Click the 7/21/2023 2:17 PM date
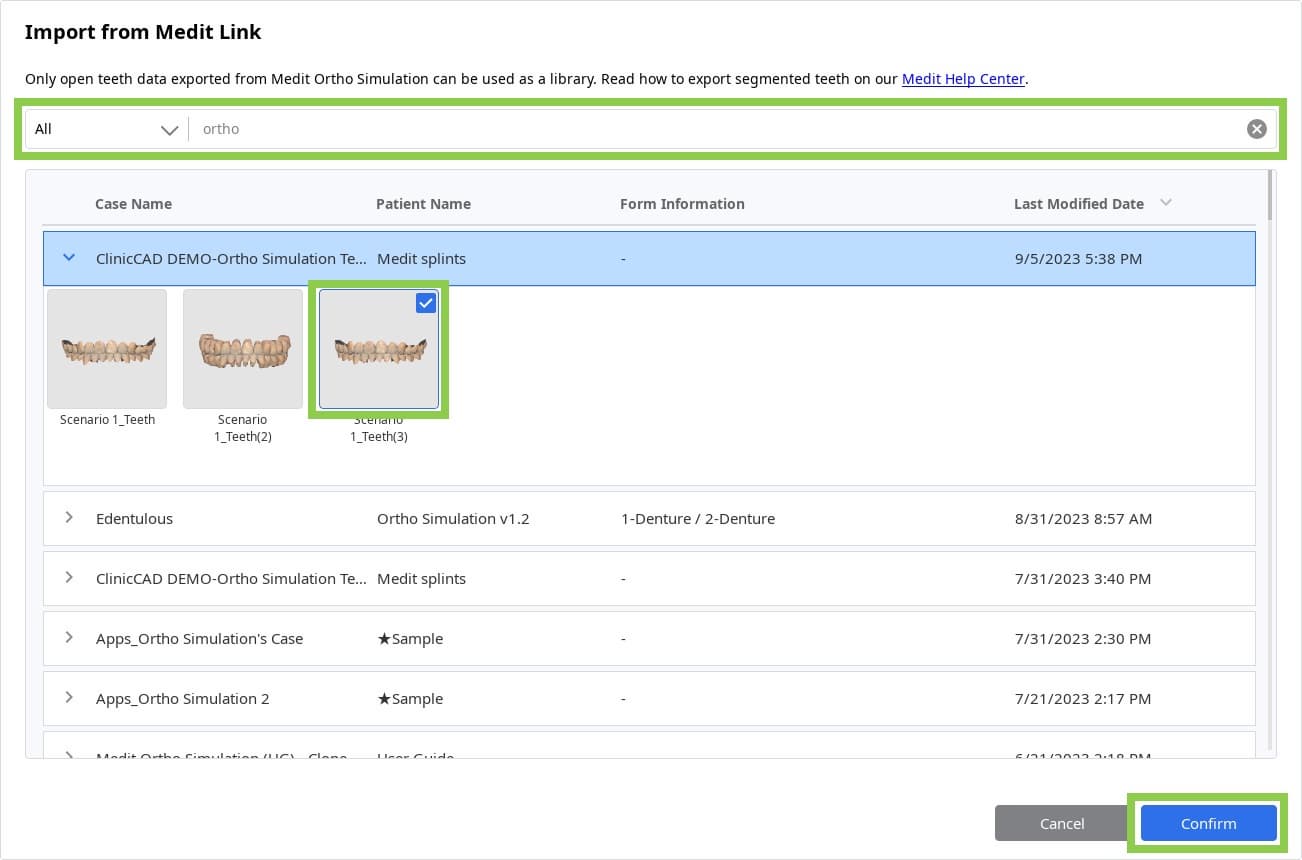1302x860 pixels. click(x=1082, y=698)
